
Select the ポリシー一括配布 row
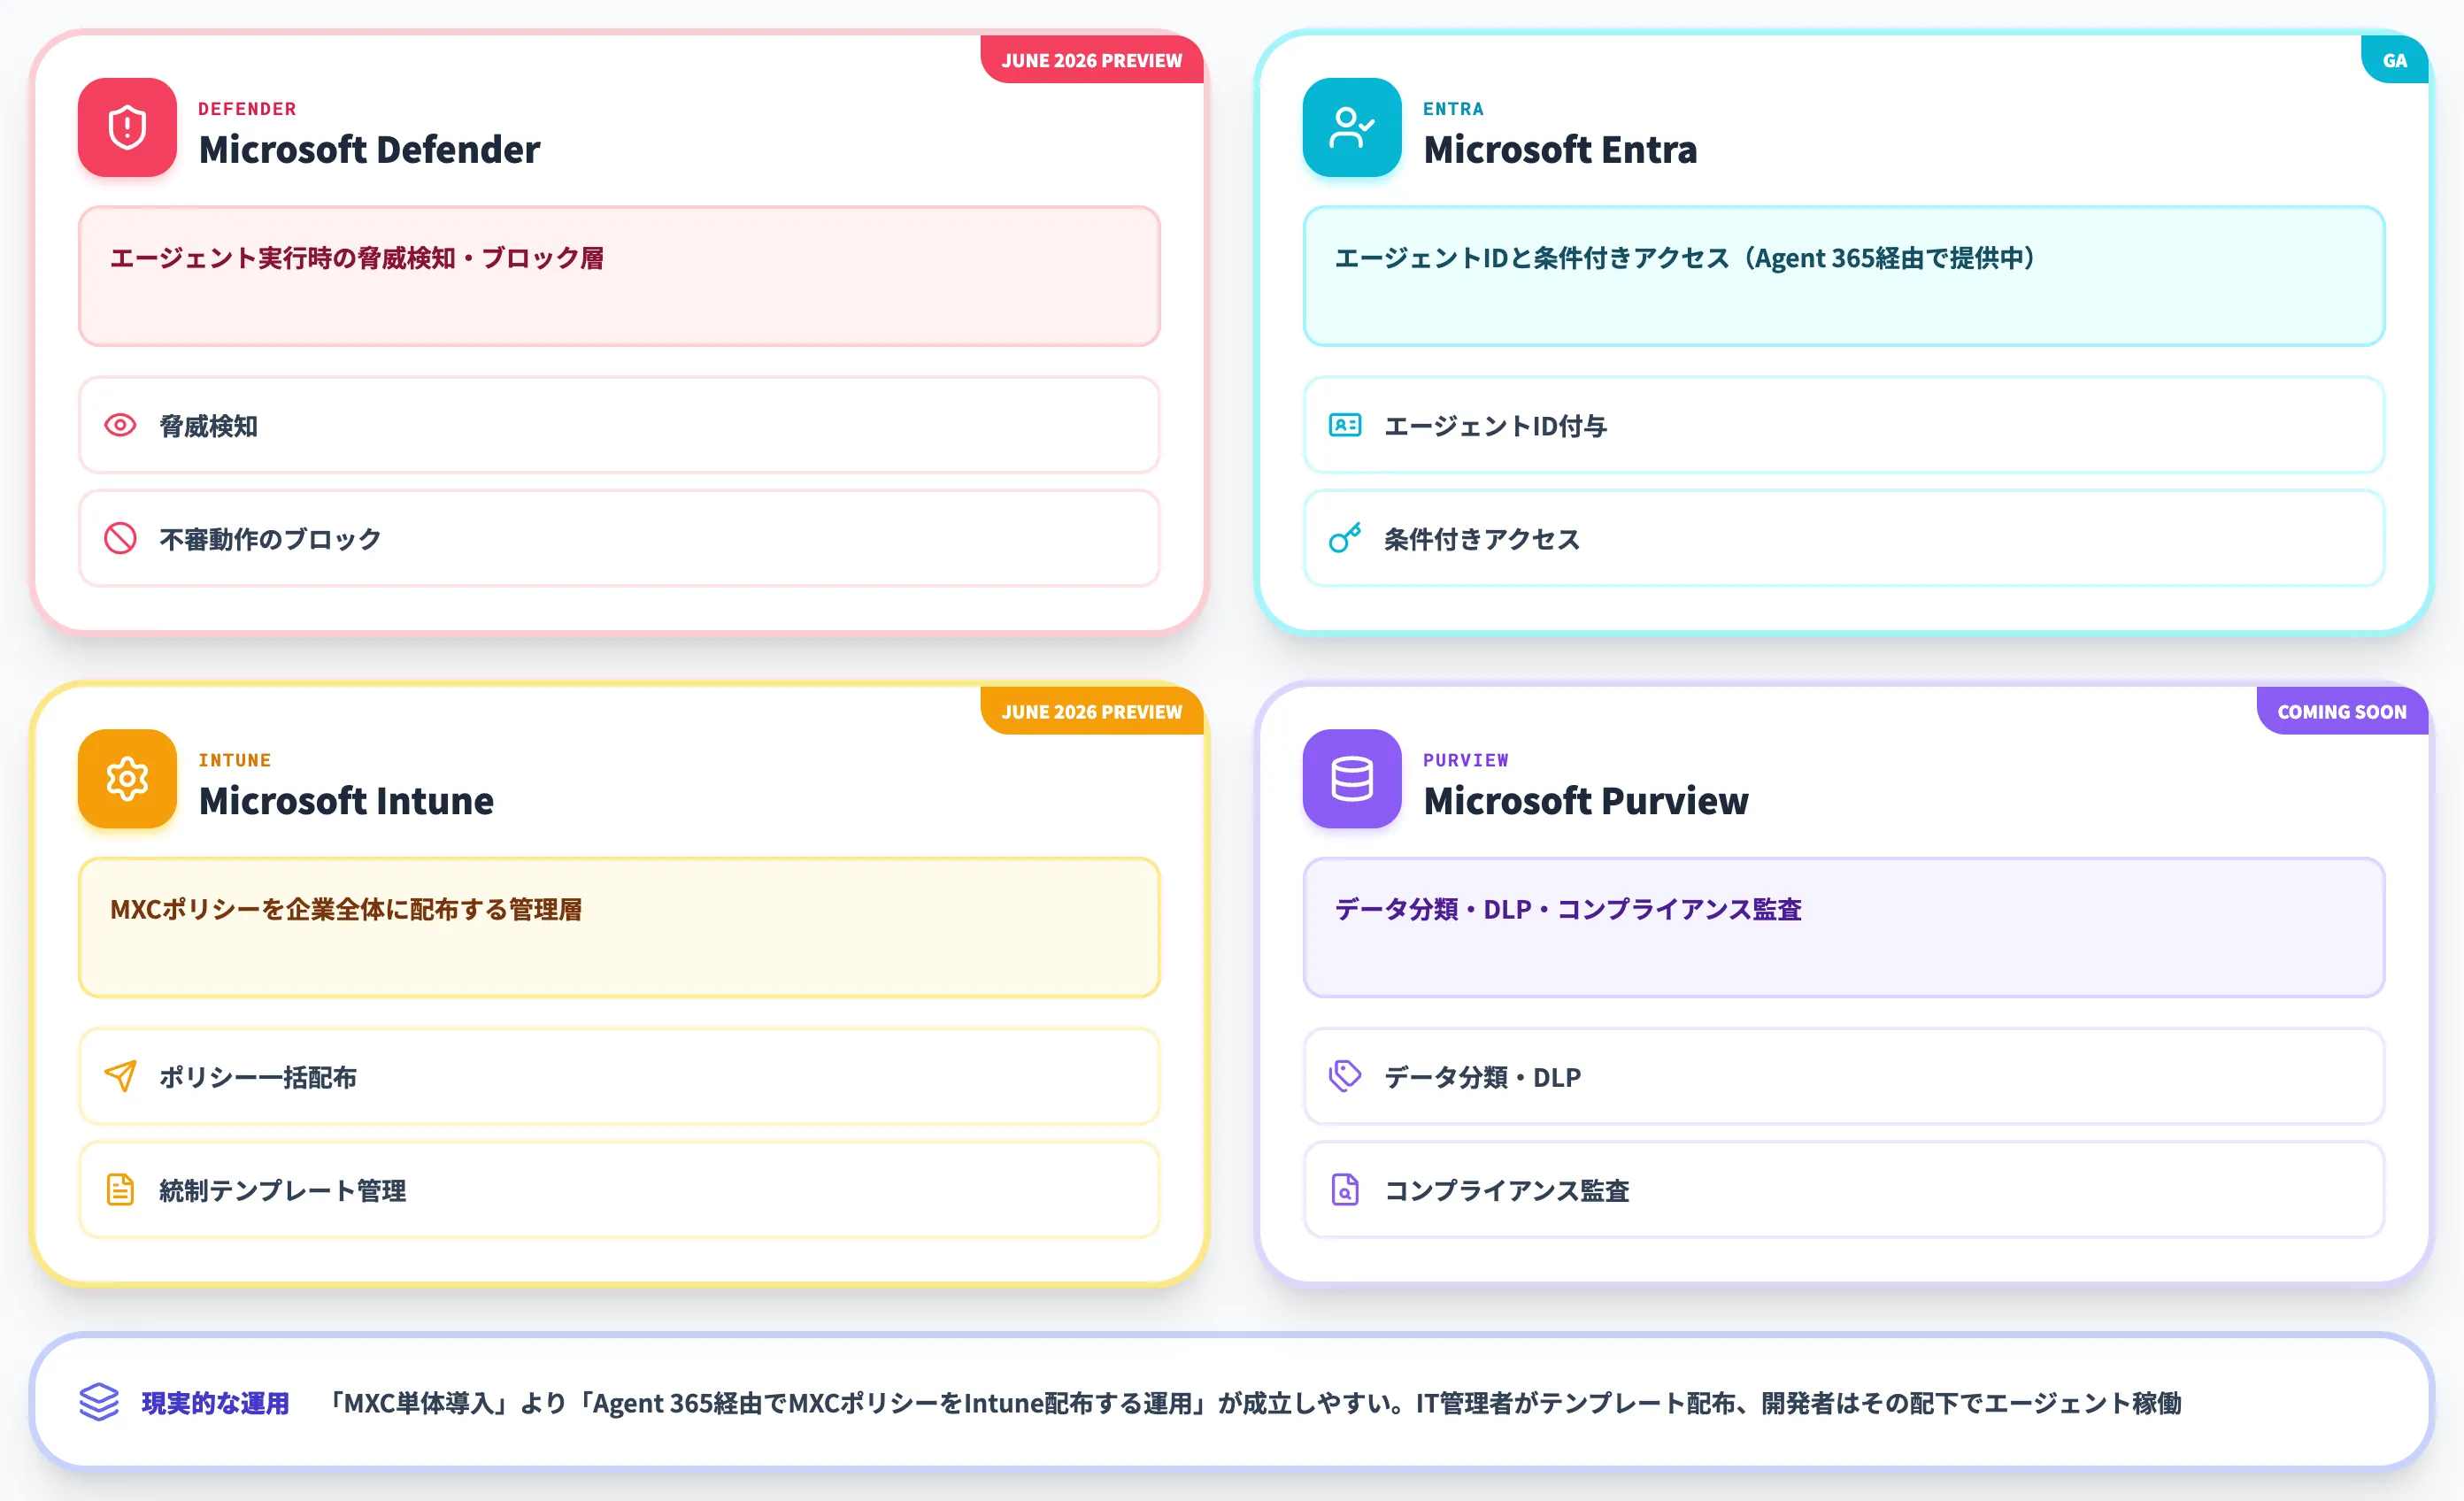tap(619, 1076)
